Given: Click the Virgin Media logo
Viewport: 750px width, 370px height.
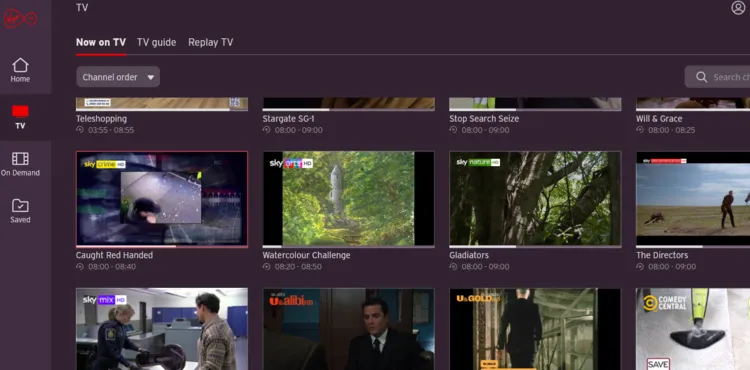Looking at the screenshot, I should point(20,19).
